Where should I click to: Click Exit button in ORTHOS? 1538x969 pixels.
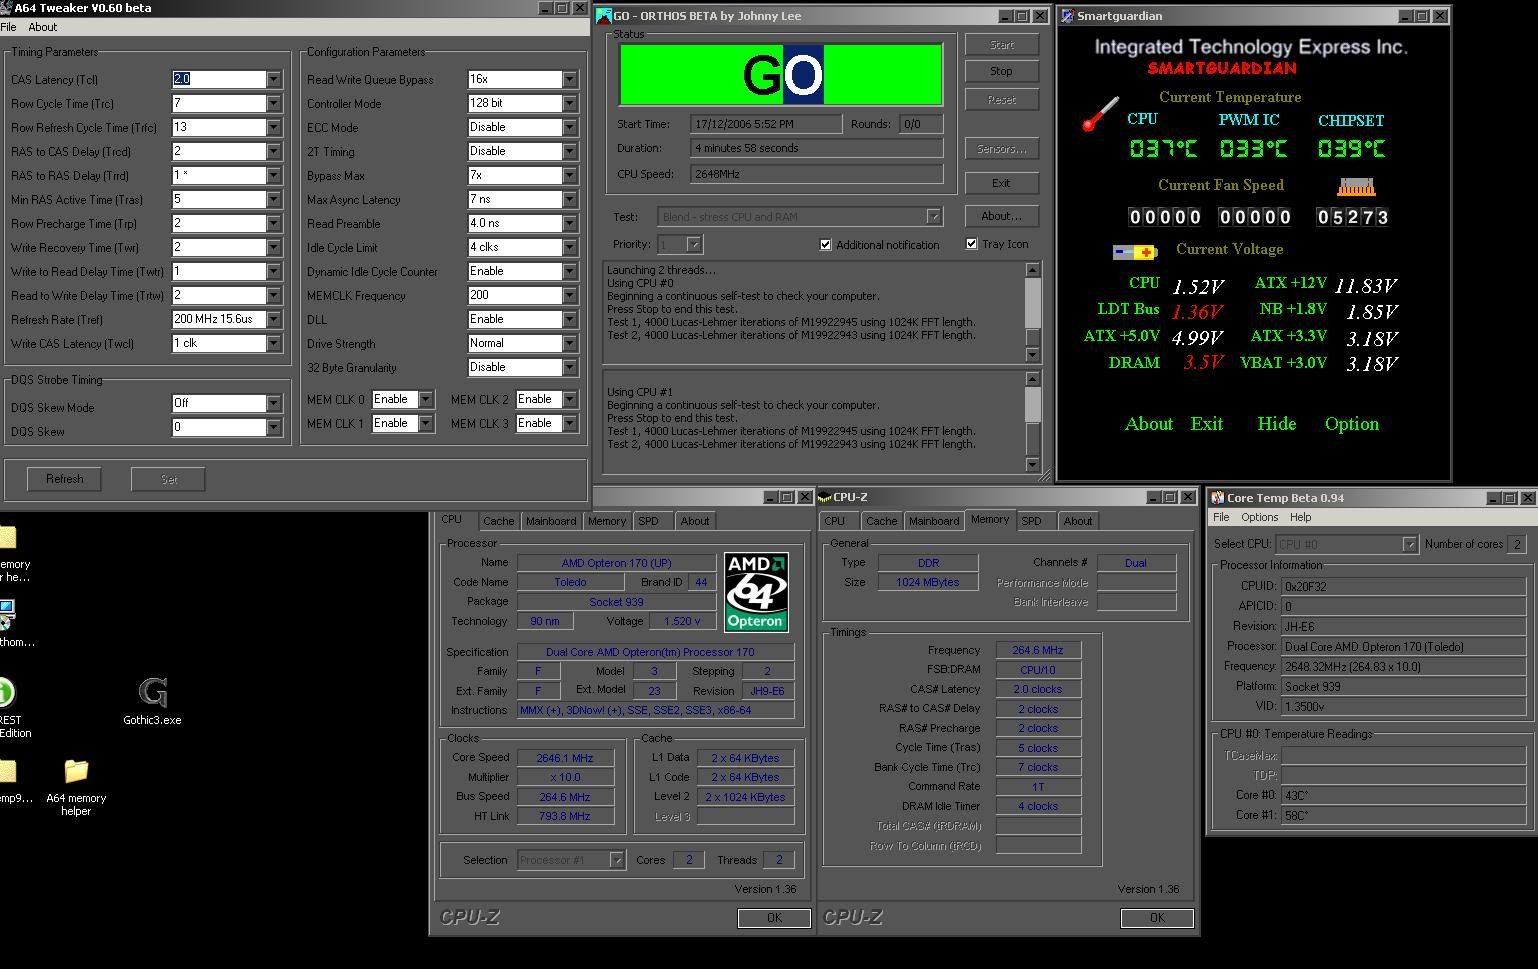1001,183
